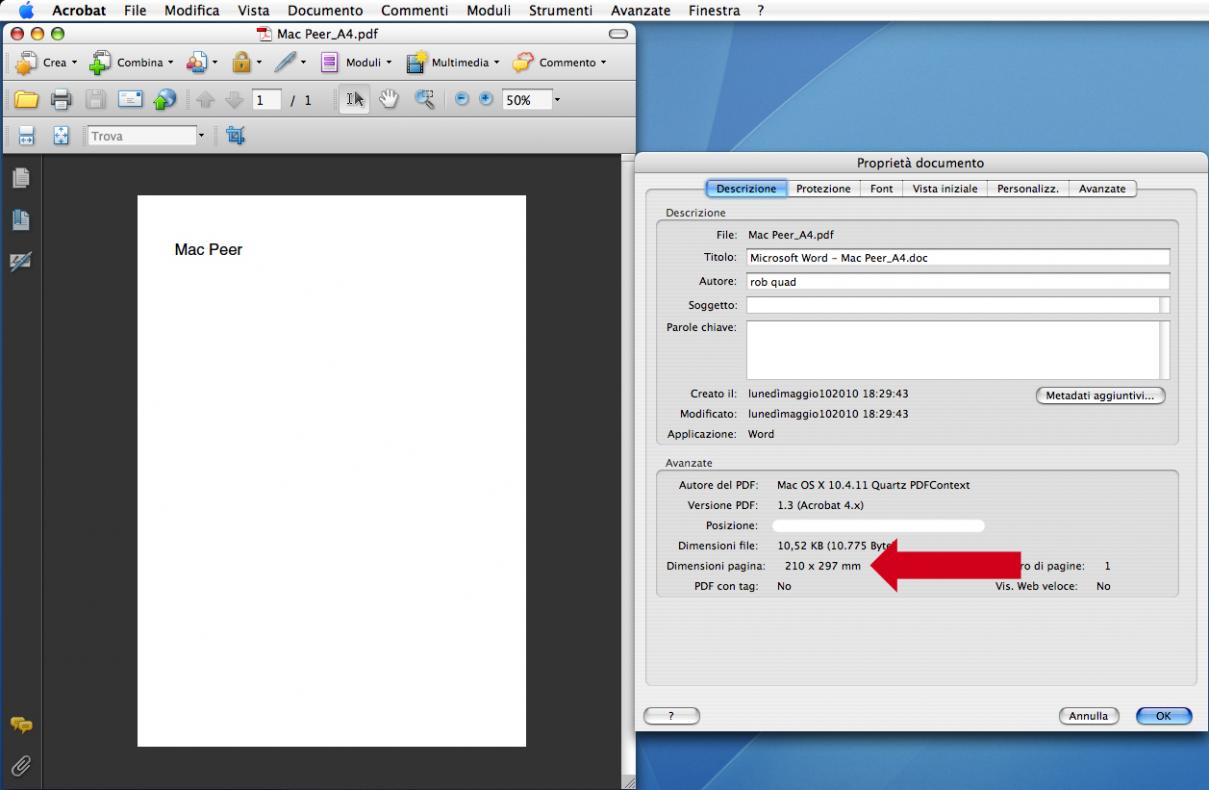Click the 50% zoom level field

pos(525,100)
